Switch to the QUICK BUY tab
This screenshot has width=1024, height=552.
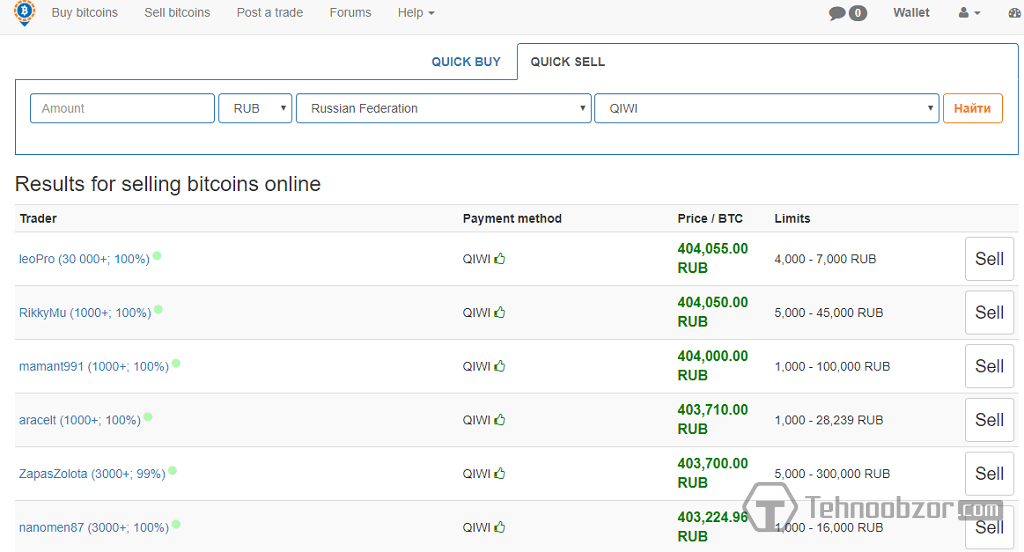(x=466, y=61)
